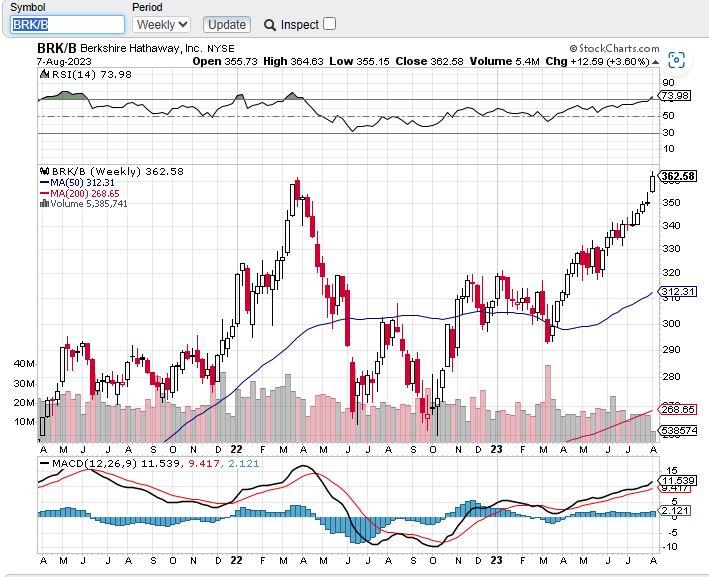Click the Chg +12.59 (+3.60%) value

point(597,61)
